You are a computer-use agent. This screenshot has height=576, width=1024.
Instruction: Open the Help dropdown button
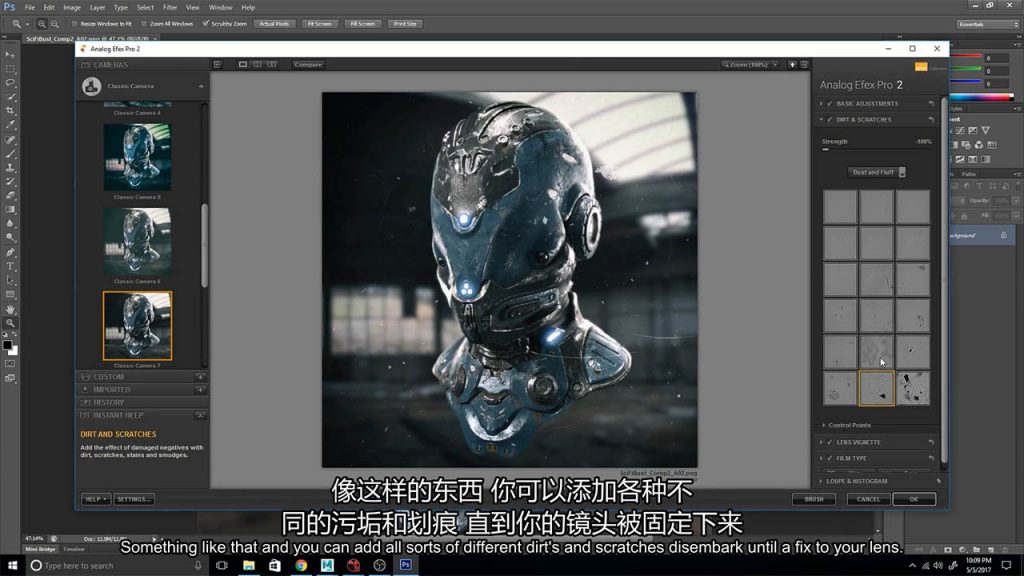[x=95, y=499]
